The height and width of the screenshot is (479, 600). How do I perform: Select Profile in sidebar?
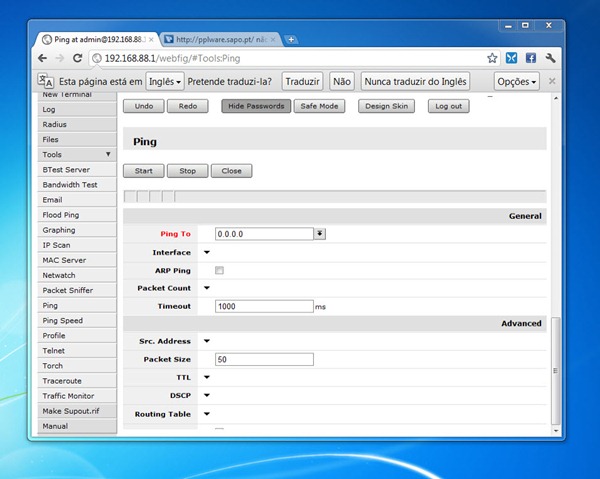tap(77, 336)
